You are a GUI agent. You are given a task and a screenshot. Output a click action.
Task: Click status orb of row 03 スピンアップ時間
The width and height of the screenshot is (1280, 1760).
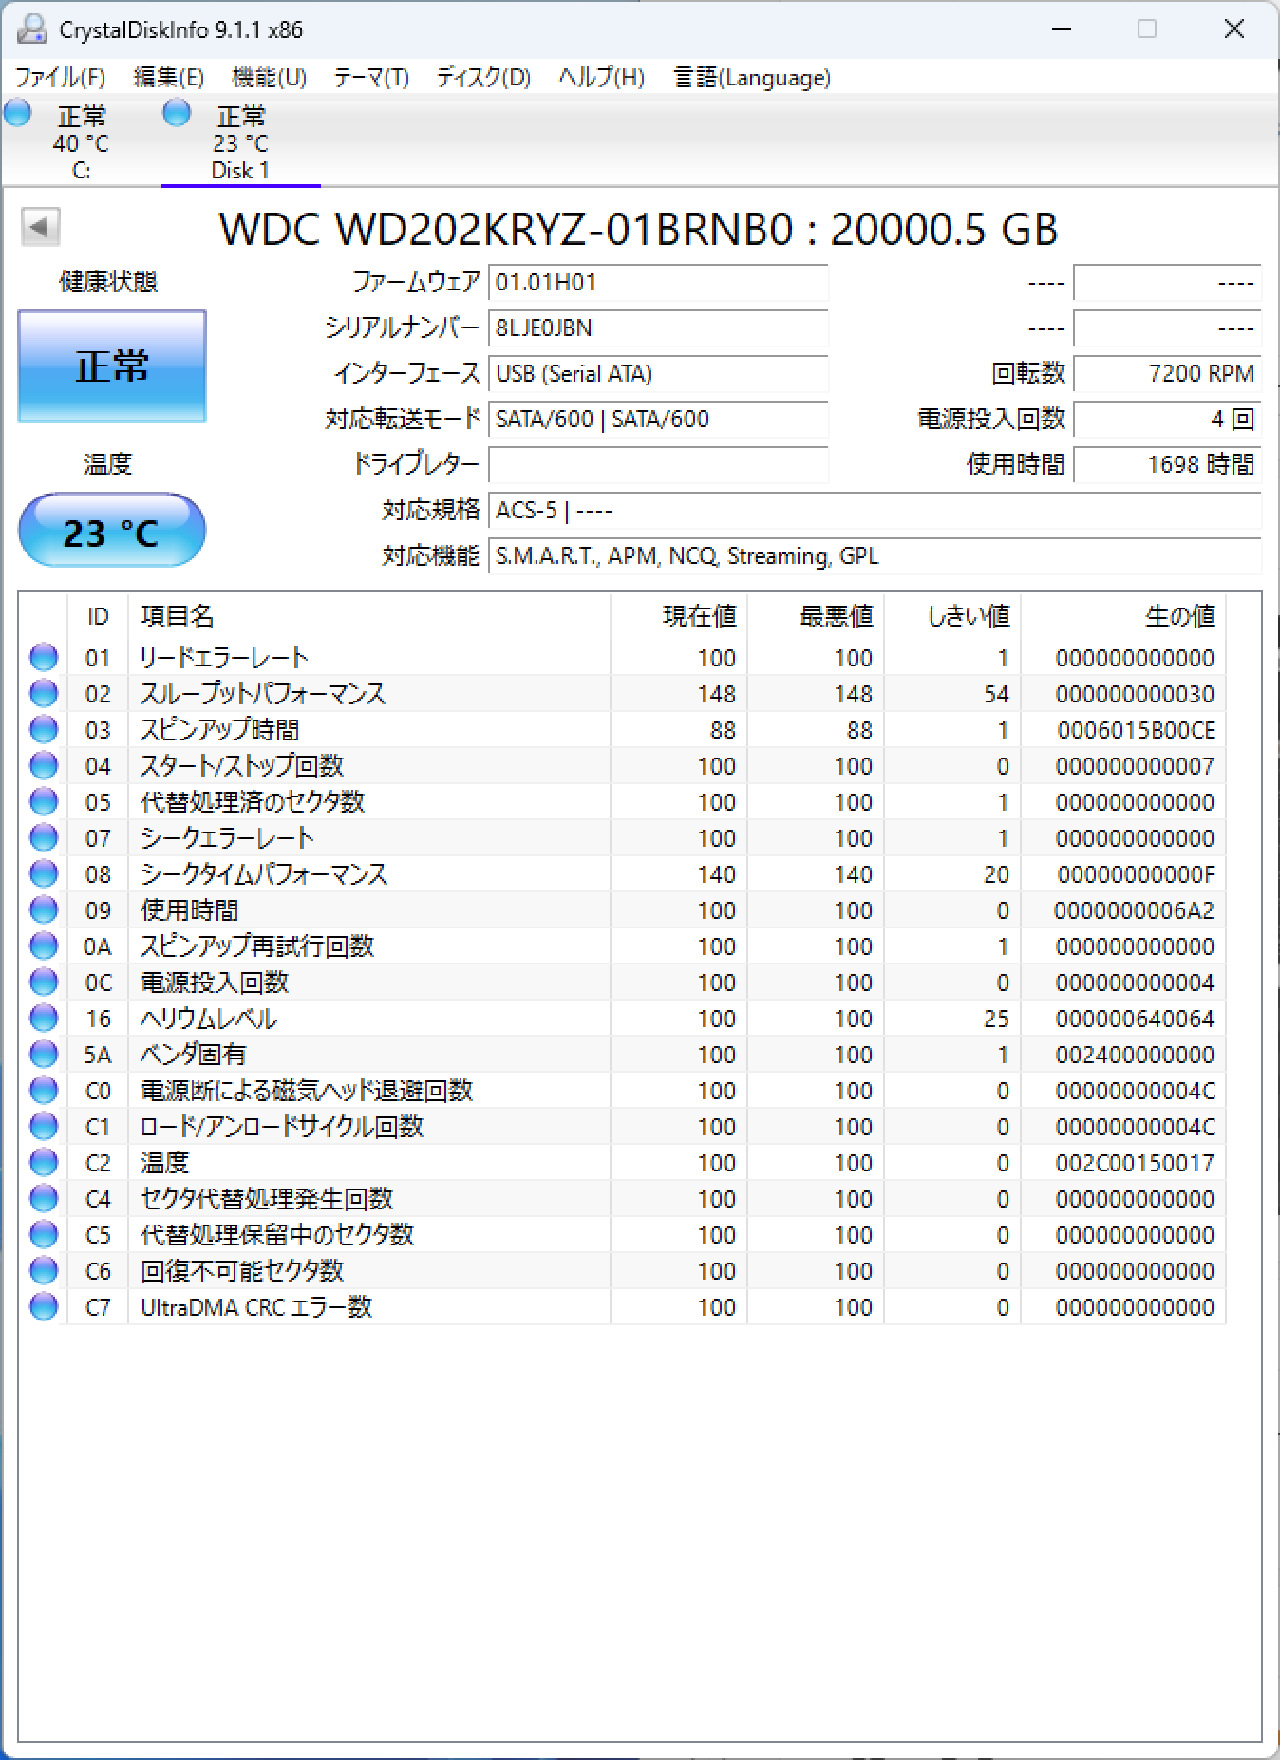43,729
